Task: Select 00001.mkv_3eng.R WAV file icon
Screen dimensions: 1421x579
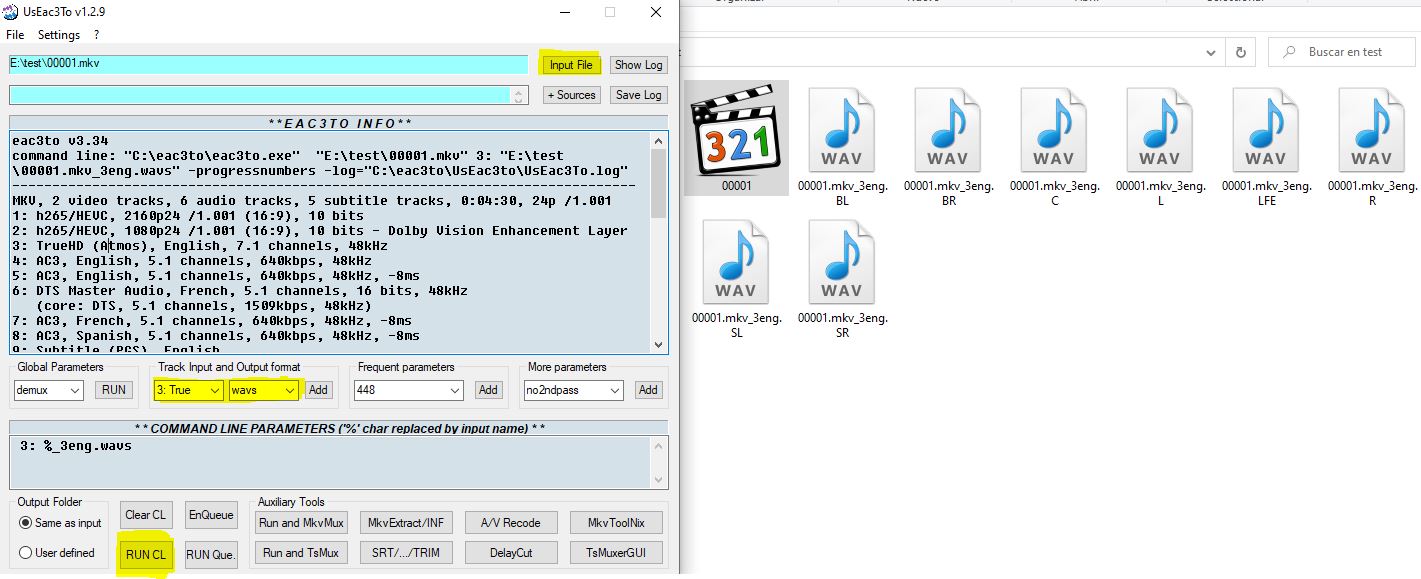Action: 1371,131
